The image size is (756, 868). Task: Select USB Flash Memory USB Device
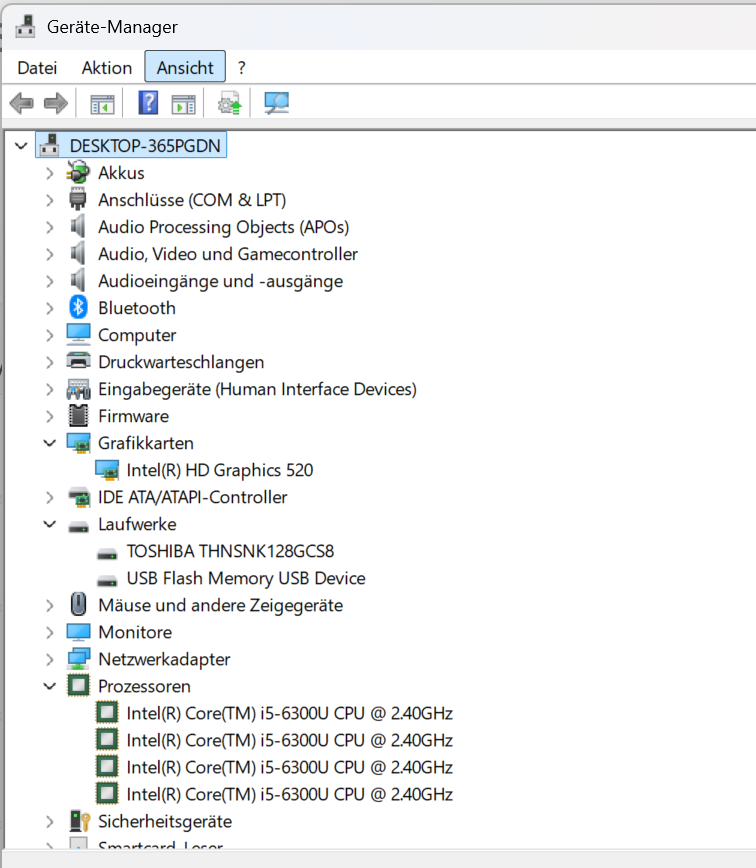246,578
